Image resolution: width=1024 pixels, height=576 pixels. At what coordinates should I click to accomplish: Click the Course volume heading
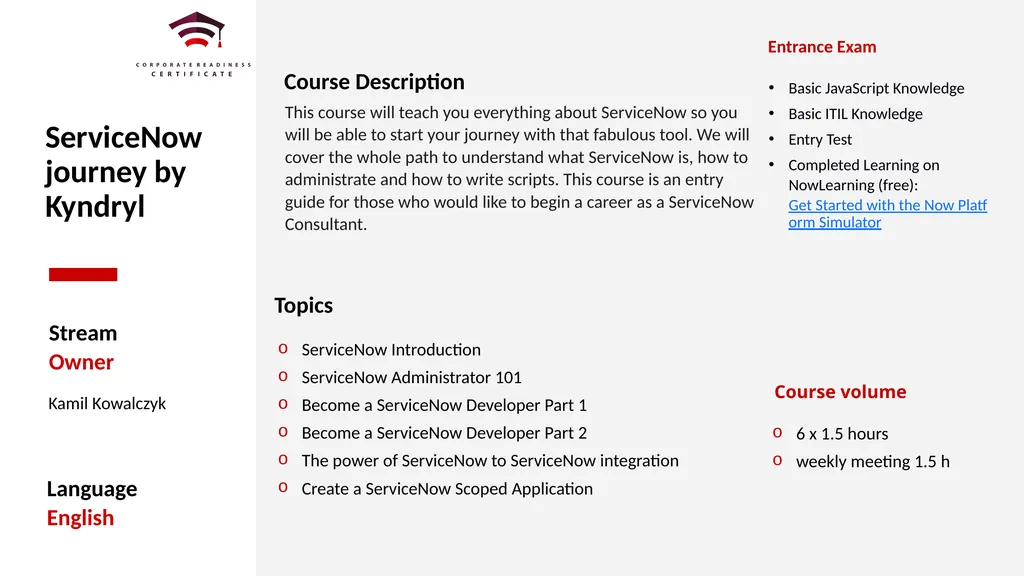(840, 392)
